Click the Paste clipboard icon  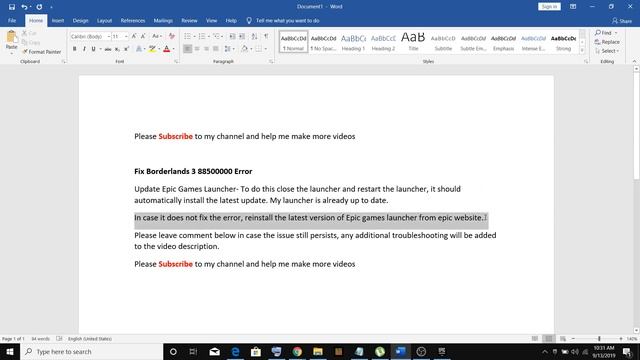coord(11,38)
